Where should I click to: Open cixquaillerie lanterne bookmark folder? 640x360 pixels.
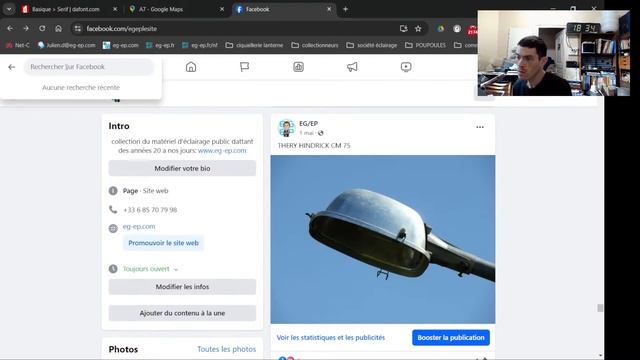[254, 45]
